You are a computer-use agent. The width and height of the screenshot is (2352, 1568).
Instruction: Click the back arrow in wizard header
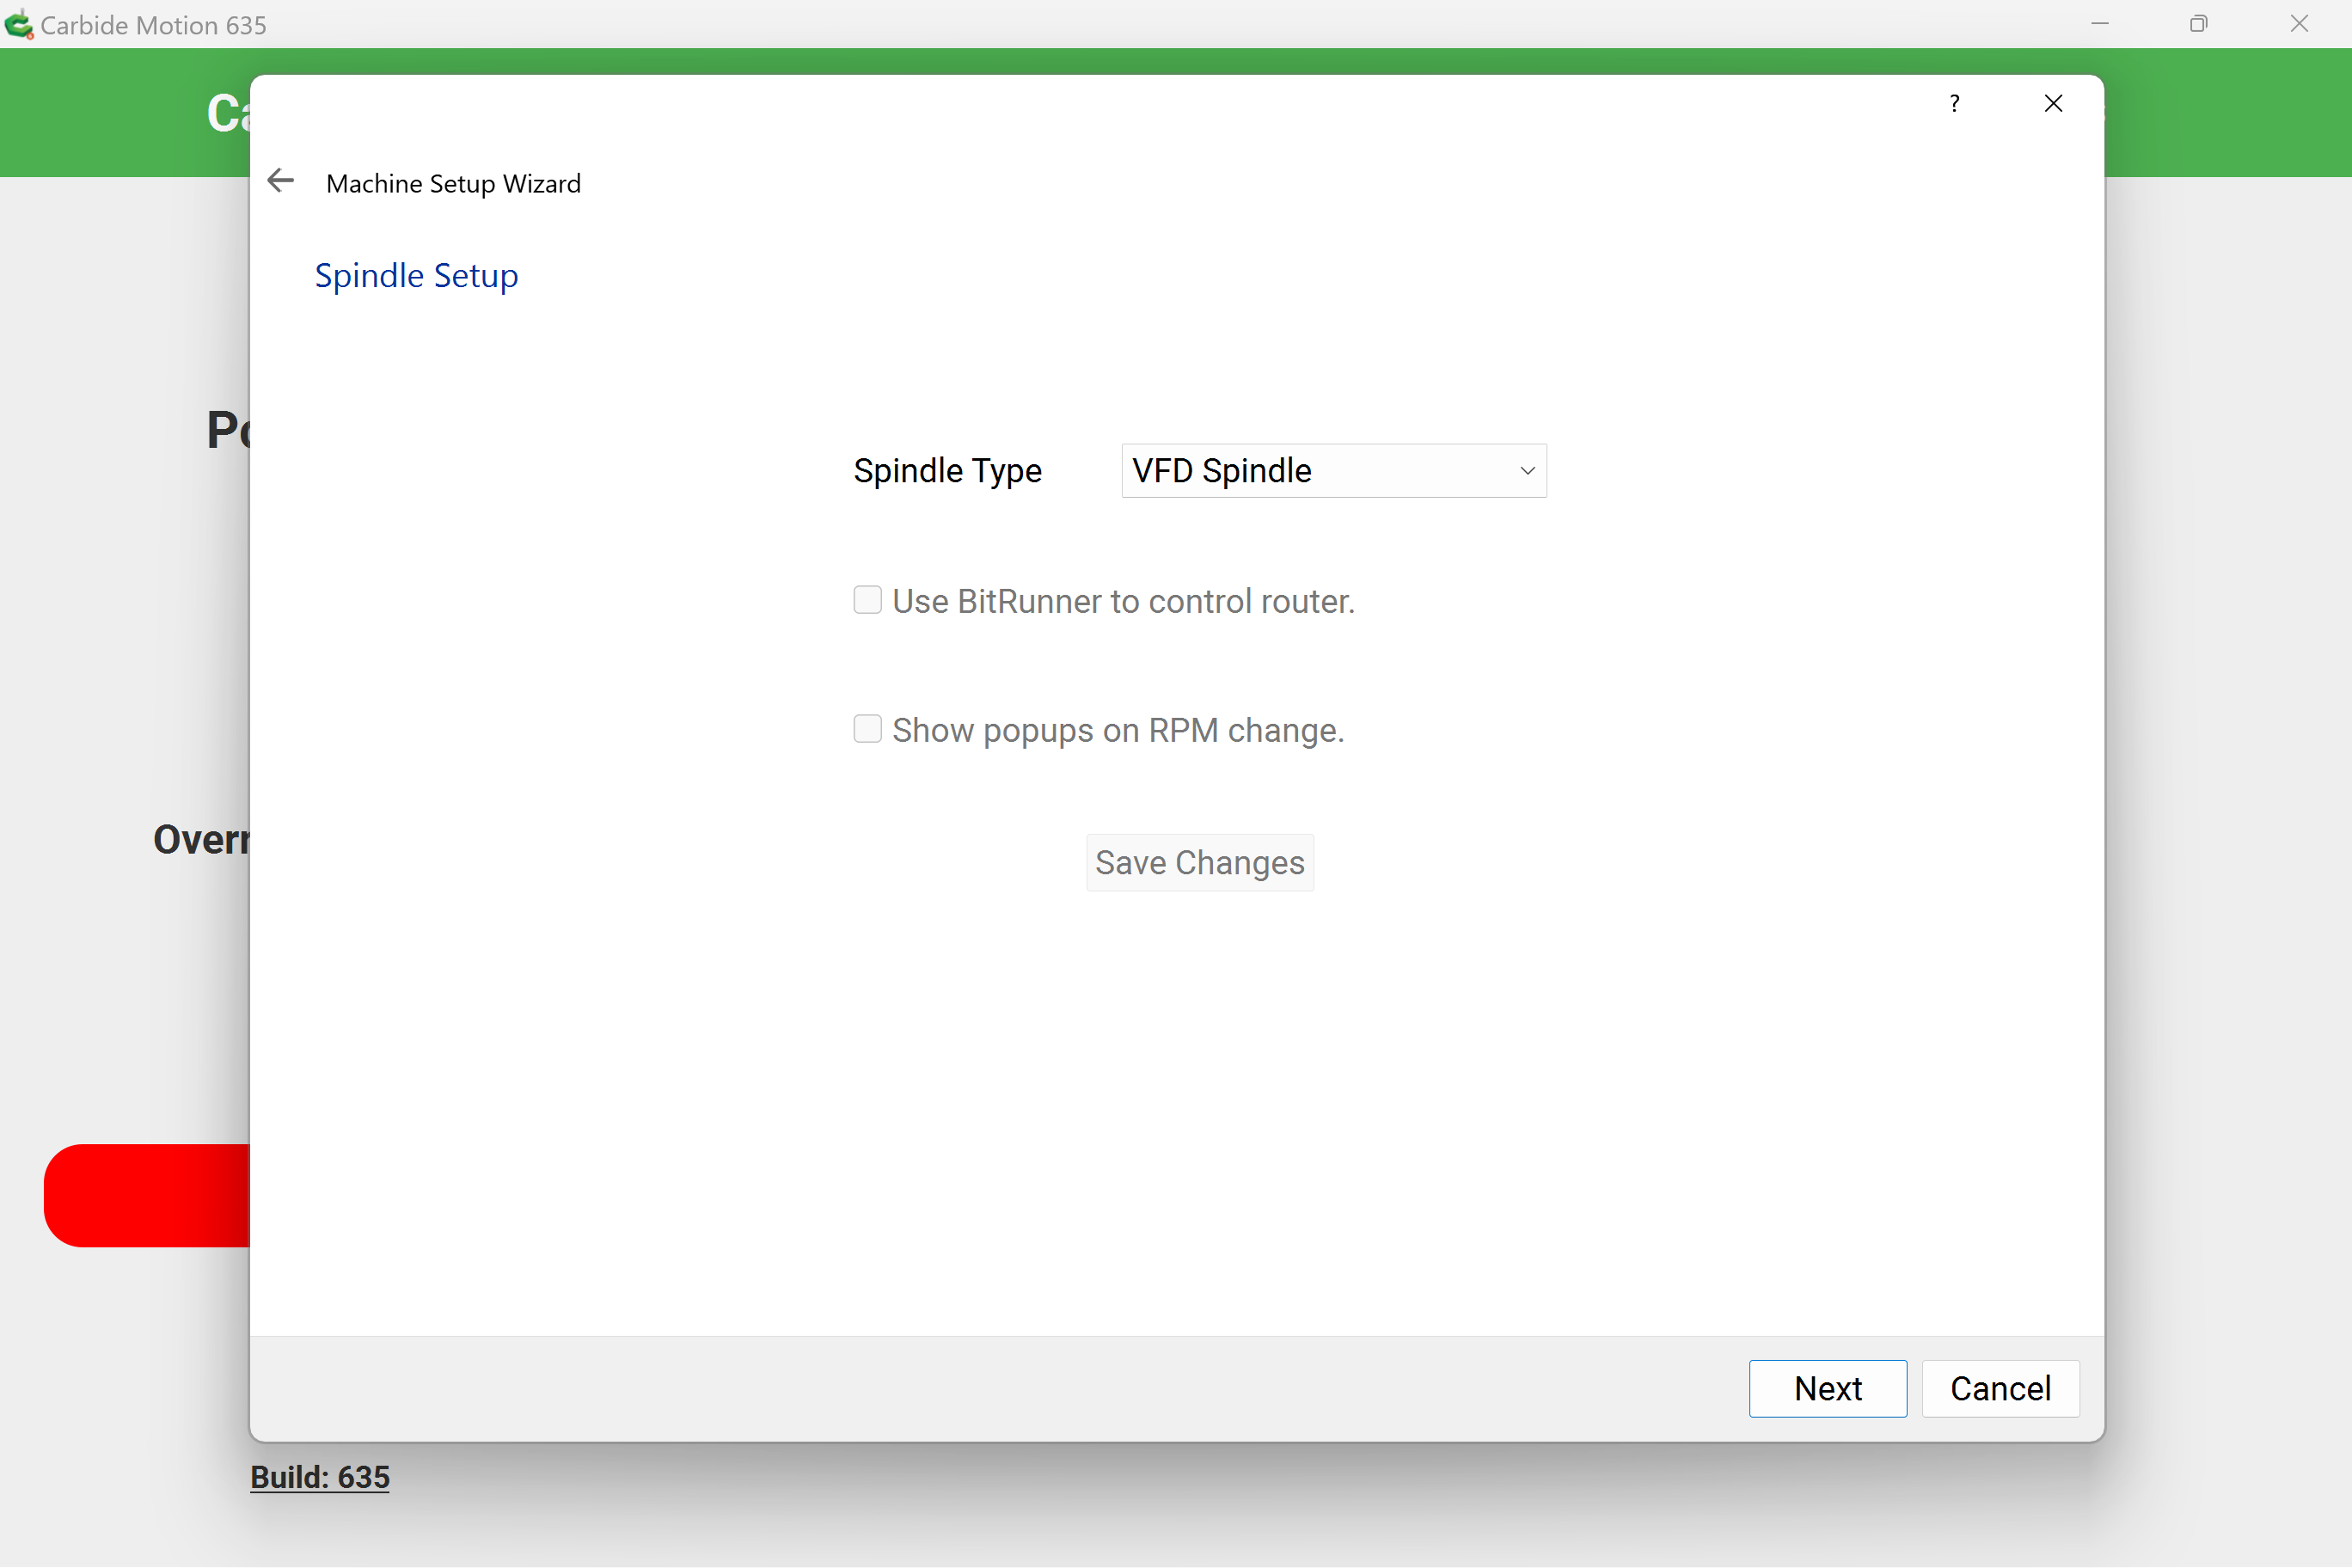pos(281,181)
